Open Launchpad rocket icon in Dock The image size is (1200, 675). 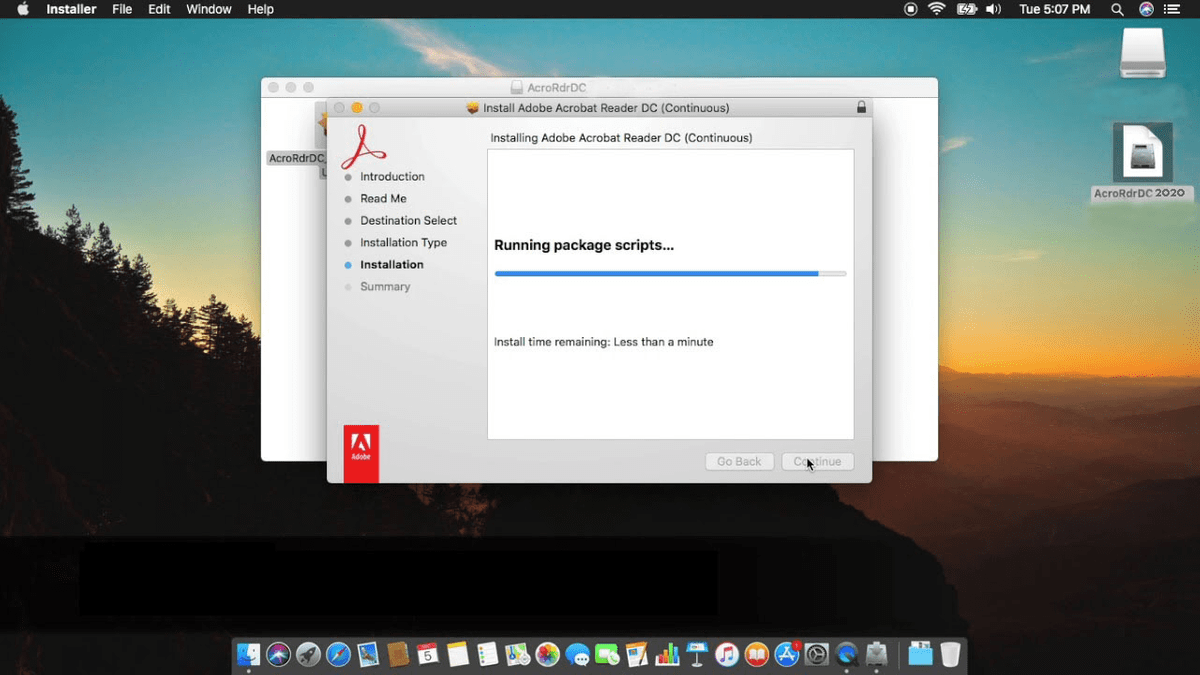(x=308, y=654)
